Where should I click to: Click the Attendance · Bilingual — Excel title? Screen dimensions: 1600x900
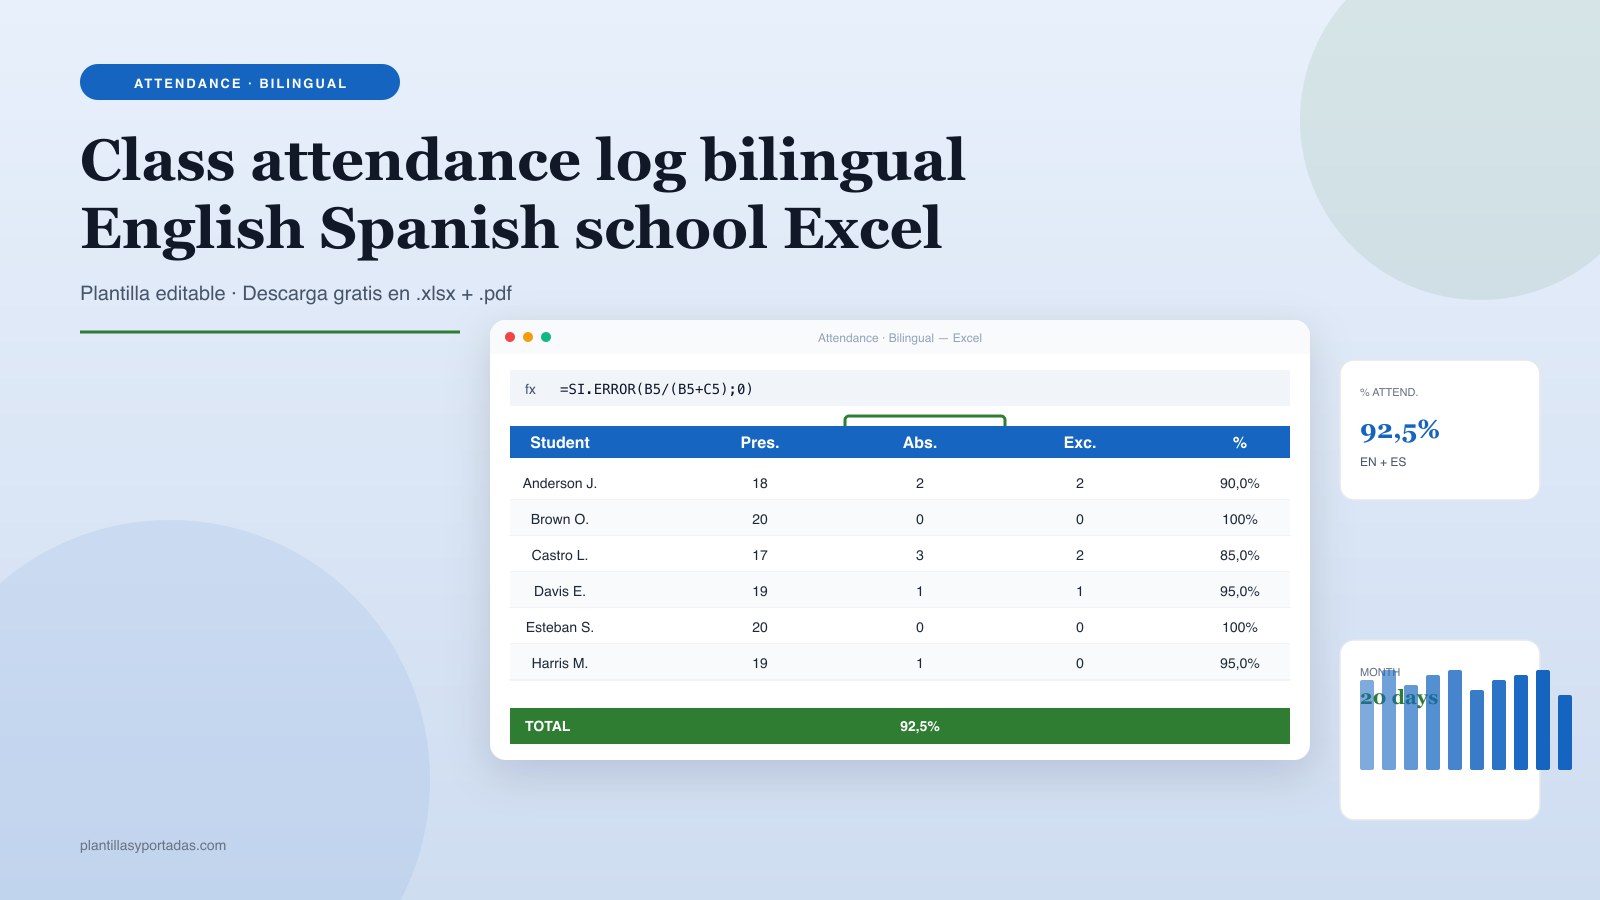pyautogui.click(x=900, y=338)
